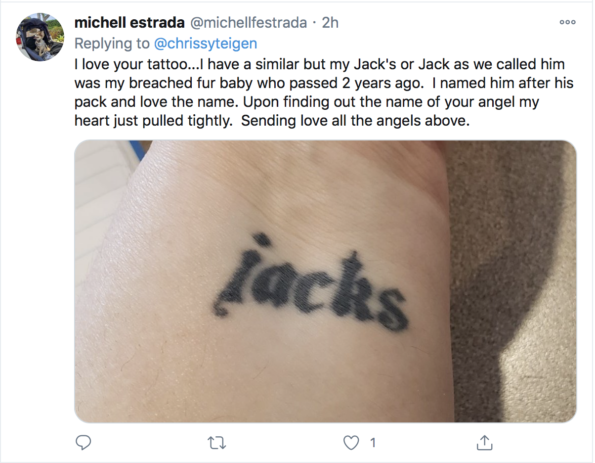Select the 'Replying to' label

[x=112, y=44]
